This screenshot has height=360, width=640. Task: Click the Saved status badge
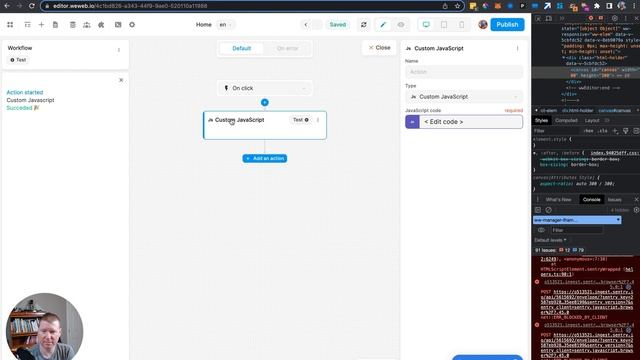[x=338, y=25]
